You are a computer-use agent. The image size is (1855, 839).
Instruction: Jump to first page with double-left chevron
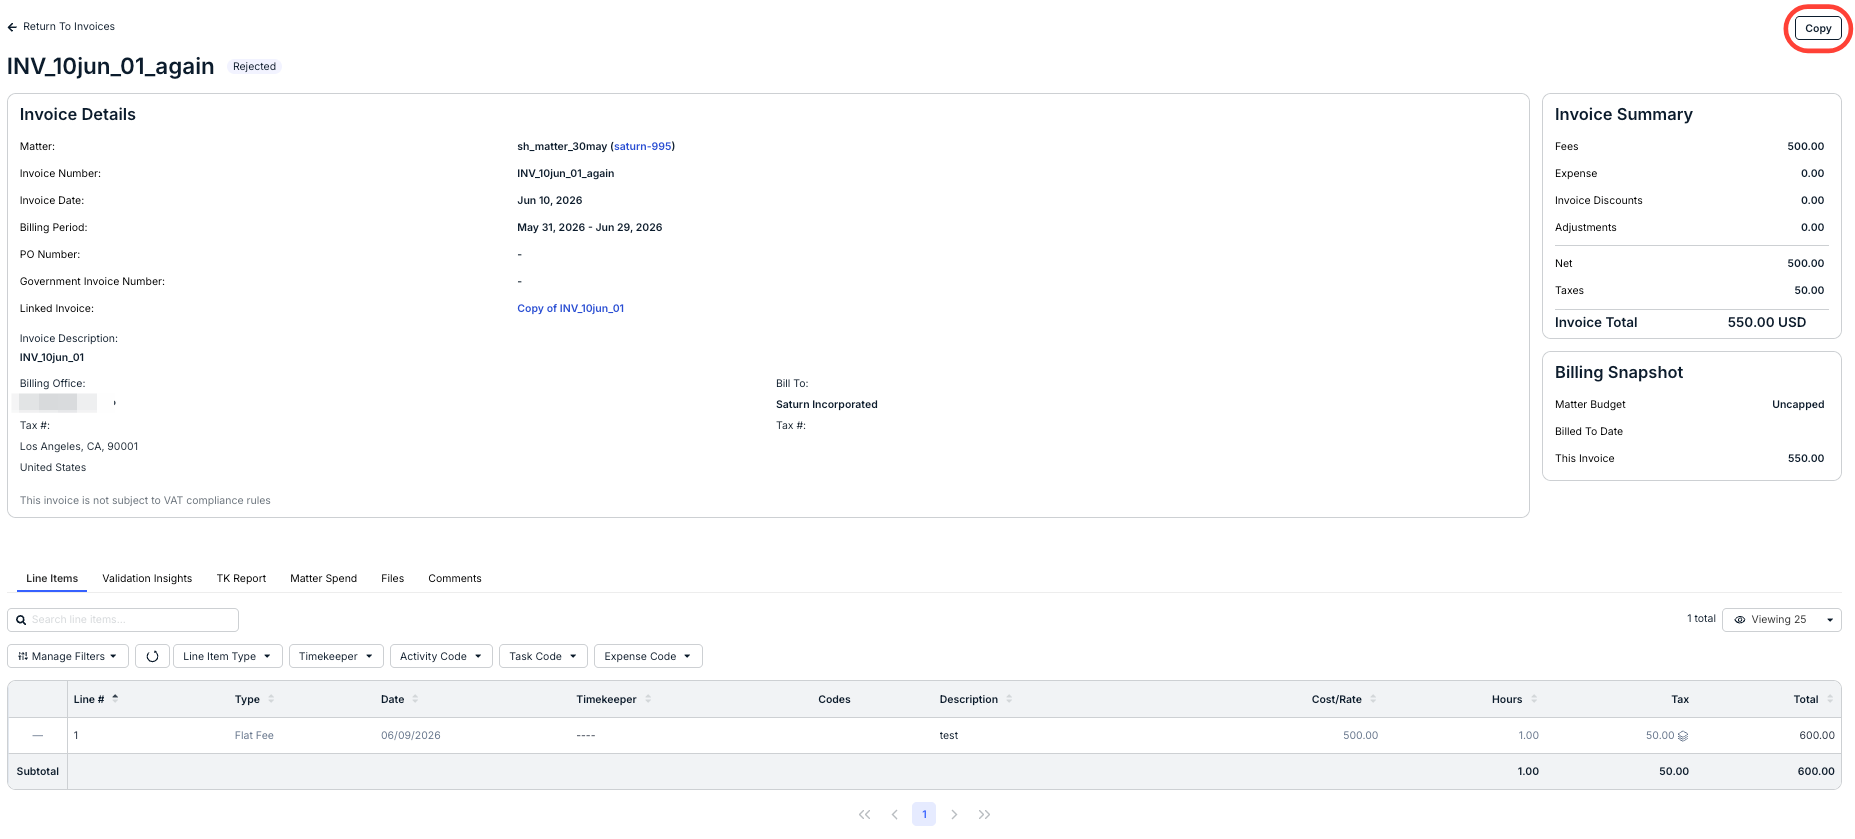point(865,814)
